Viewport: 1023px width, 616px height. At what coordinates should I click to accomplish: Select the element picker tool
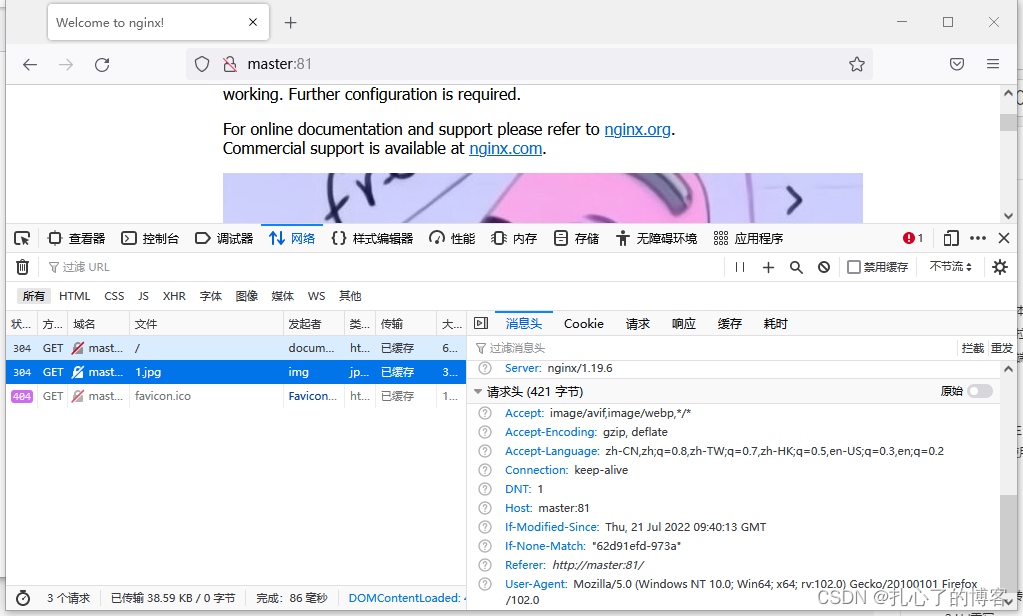[21, 238]
